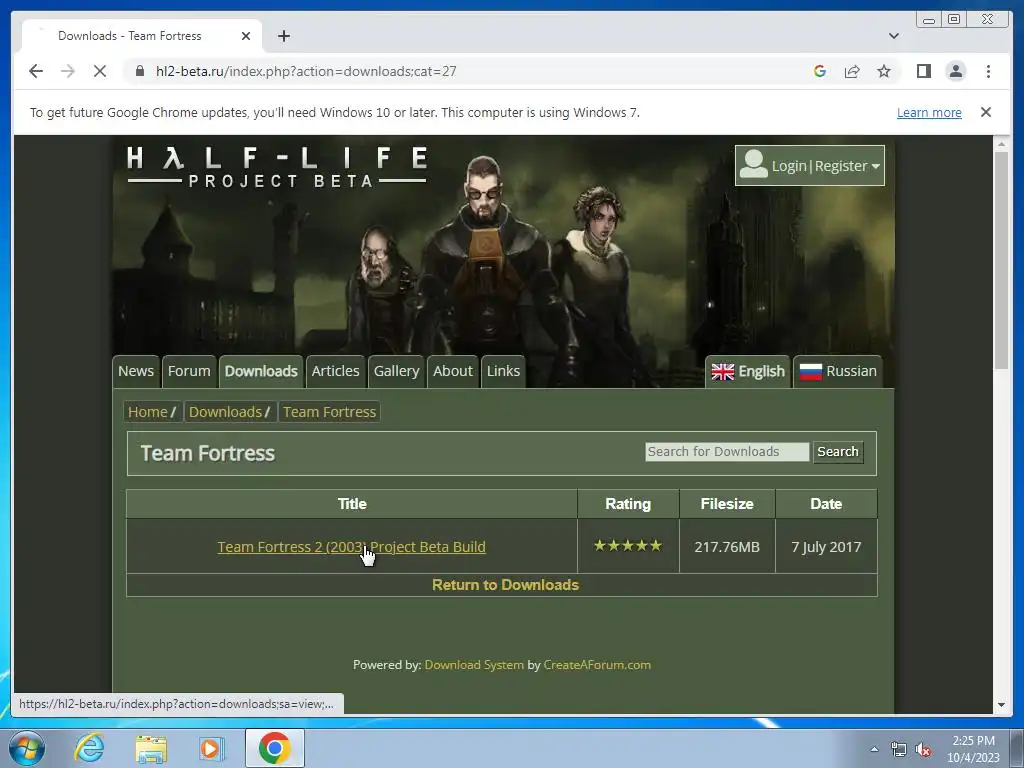This screenshot has height=768, width=1024.
Task: Close the Downloads - Team Fortress tab
Action: pyautogui.click(x=246, y=36)
